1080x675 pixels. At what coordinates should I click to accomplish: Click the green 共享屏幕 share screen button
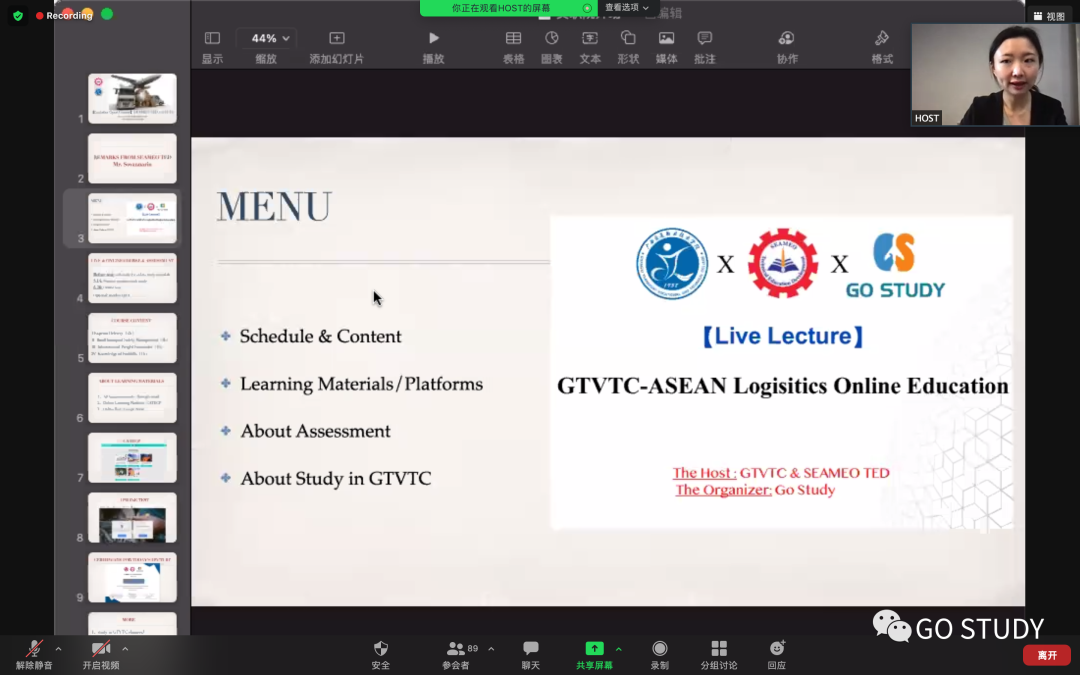coord(594,654)
